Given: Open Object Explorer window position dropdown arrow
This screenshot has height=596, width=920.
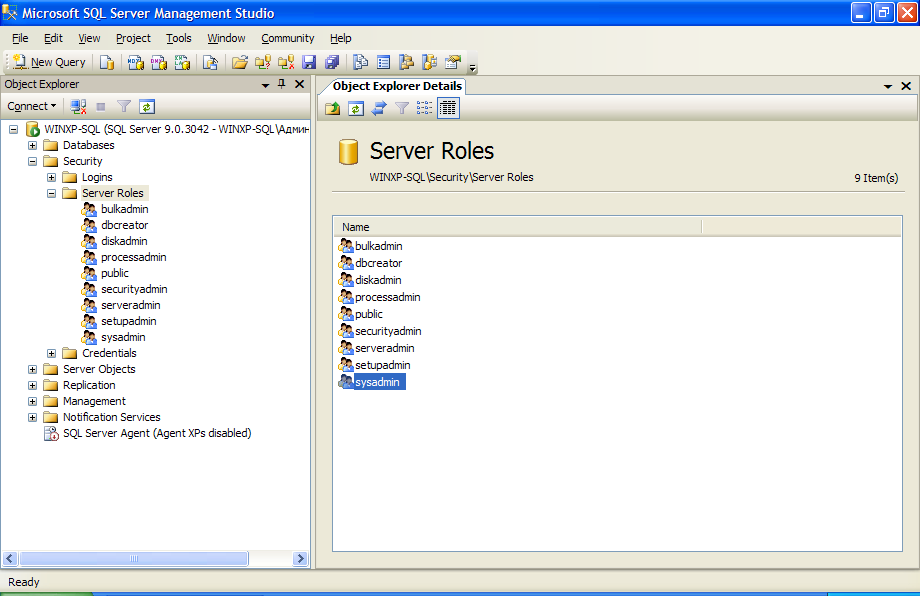Looking at the screenshot, I should click(x=265, y=85).
